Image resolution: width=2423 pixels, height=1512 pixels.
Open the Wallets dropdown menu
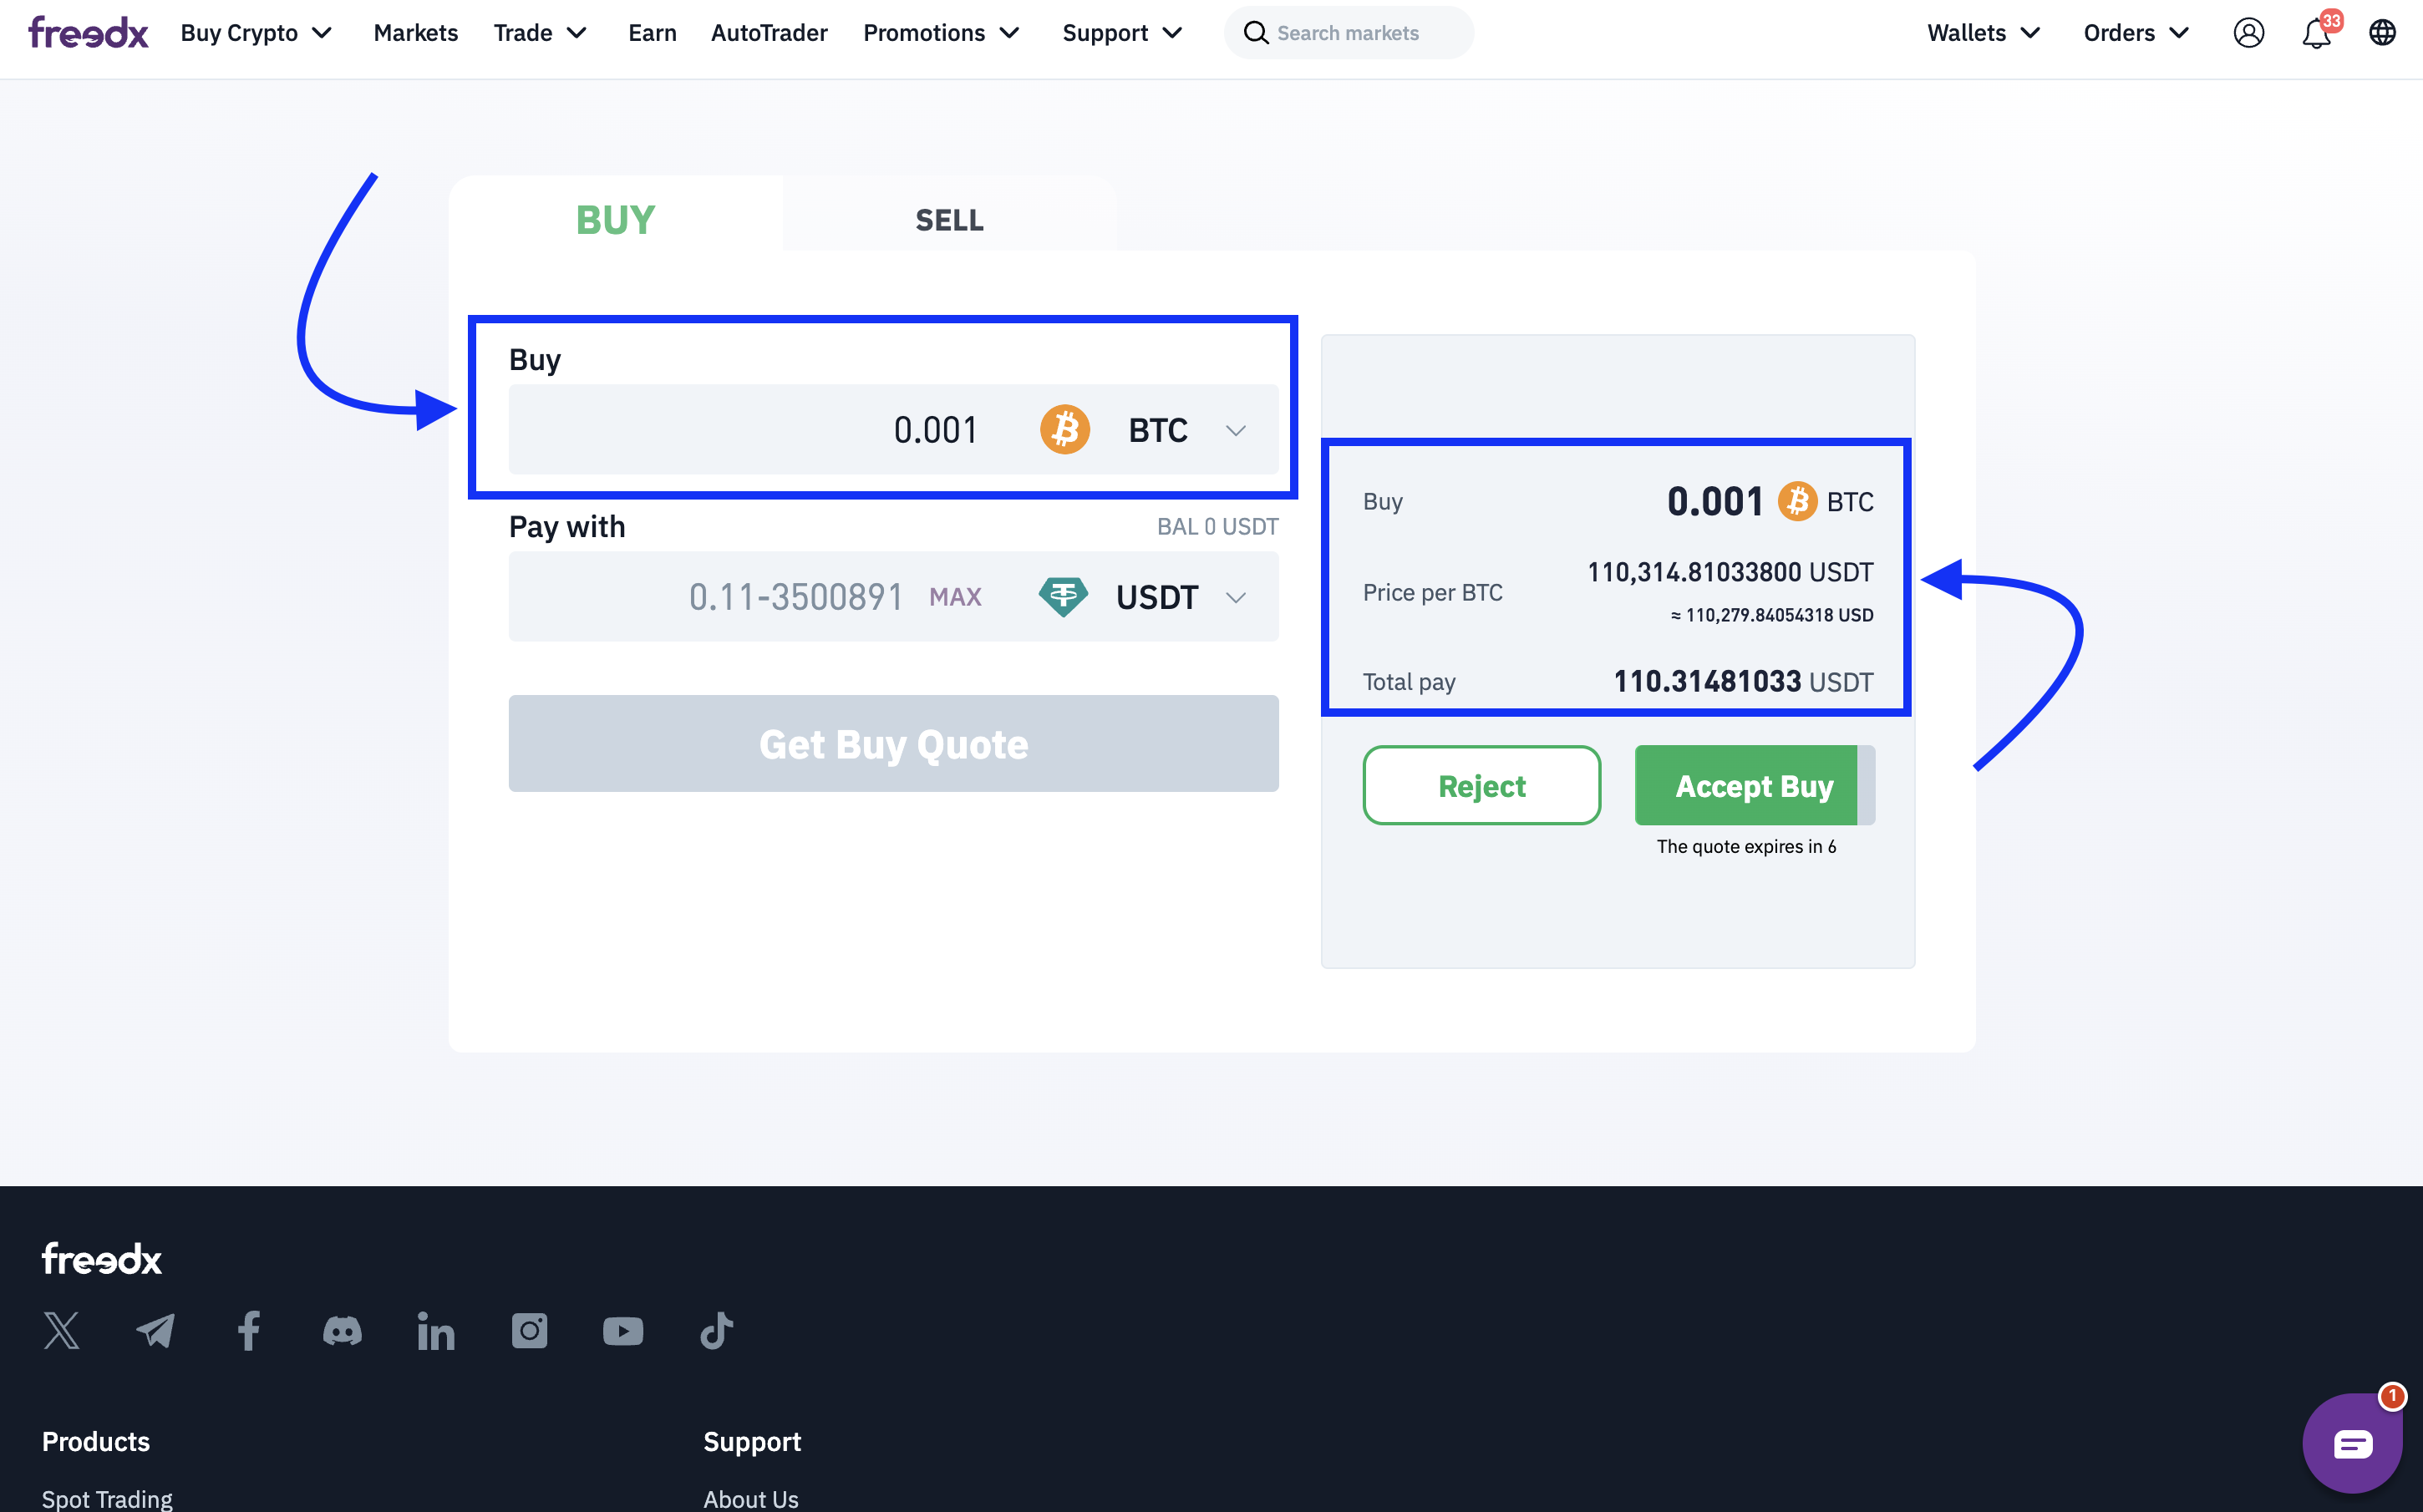pos(1983,33)
